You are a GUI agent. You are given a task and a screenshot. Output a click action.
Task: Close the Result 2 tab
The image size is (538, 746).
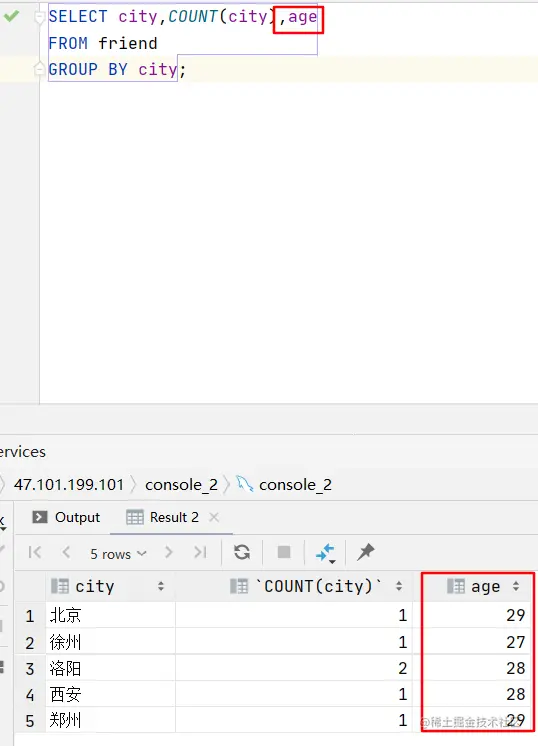pyautogui.click(x=214, y=517)
